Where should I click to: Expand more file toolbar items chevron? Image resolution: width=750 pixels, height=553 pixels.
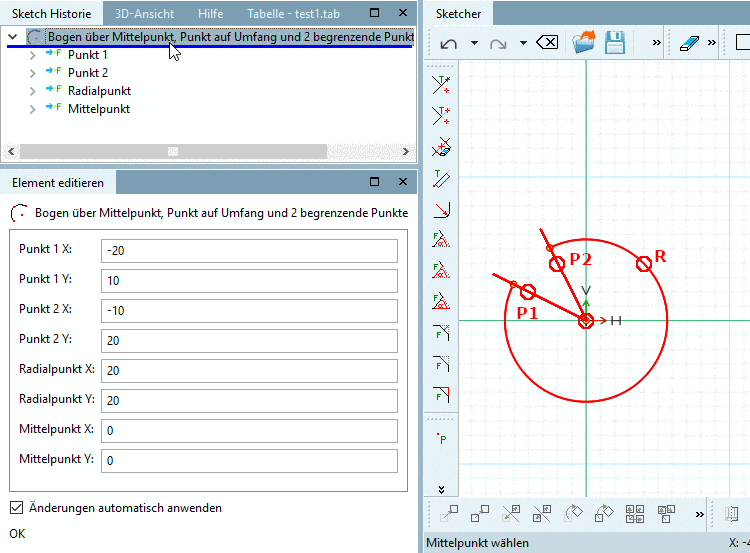tap(656, 43)
